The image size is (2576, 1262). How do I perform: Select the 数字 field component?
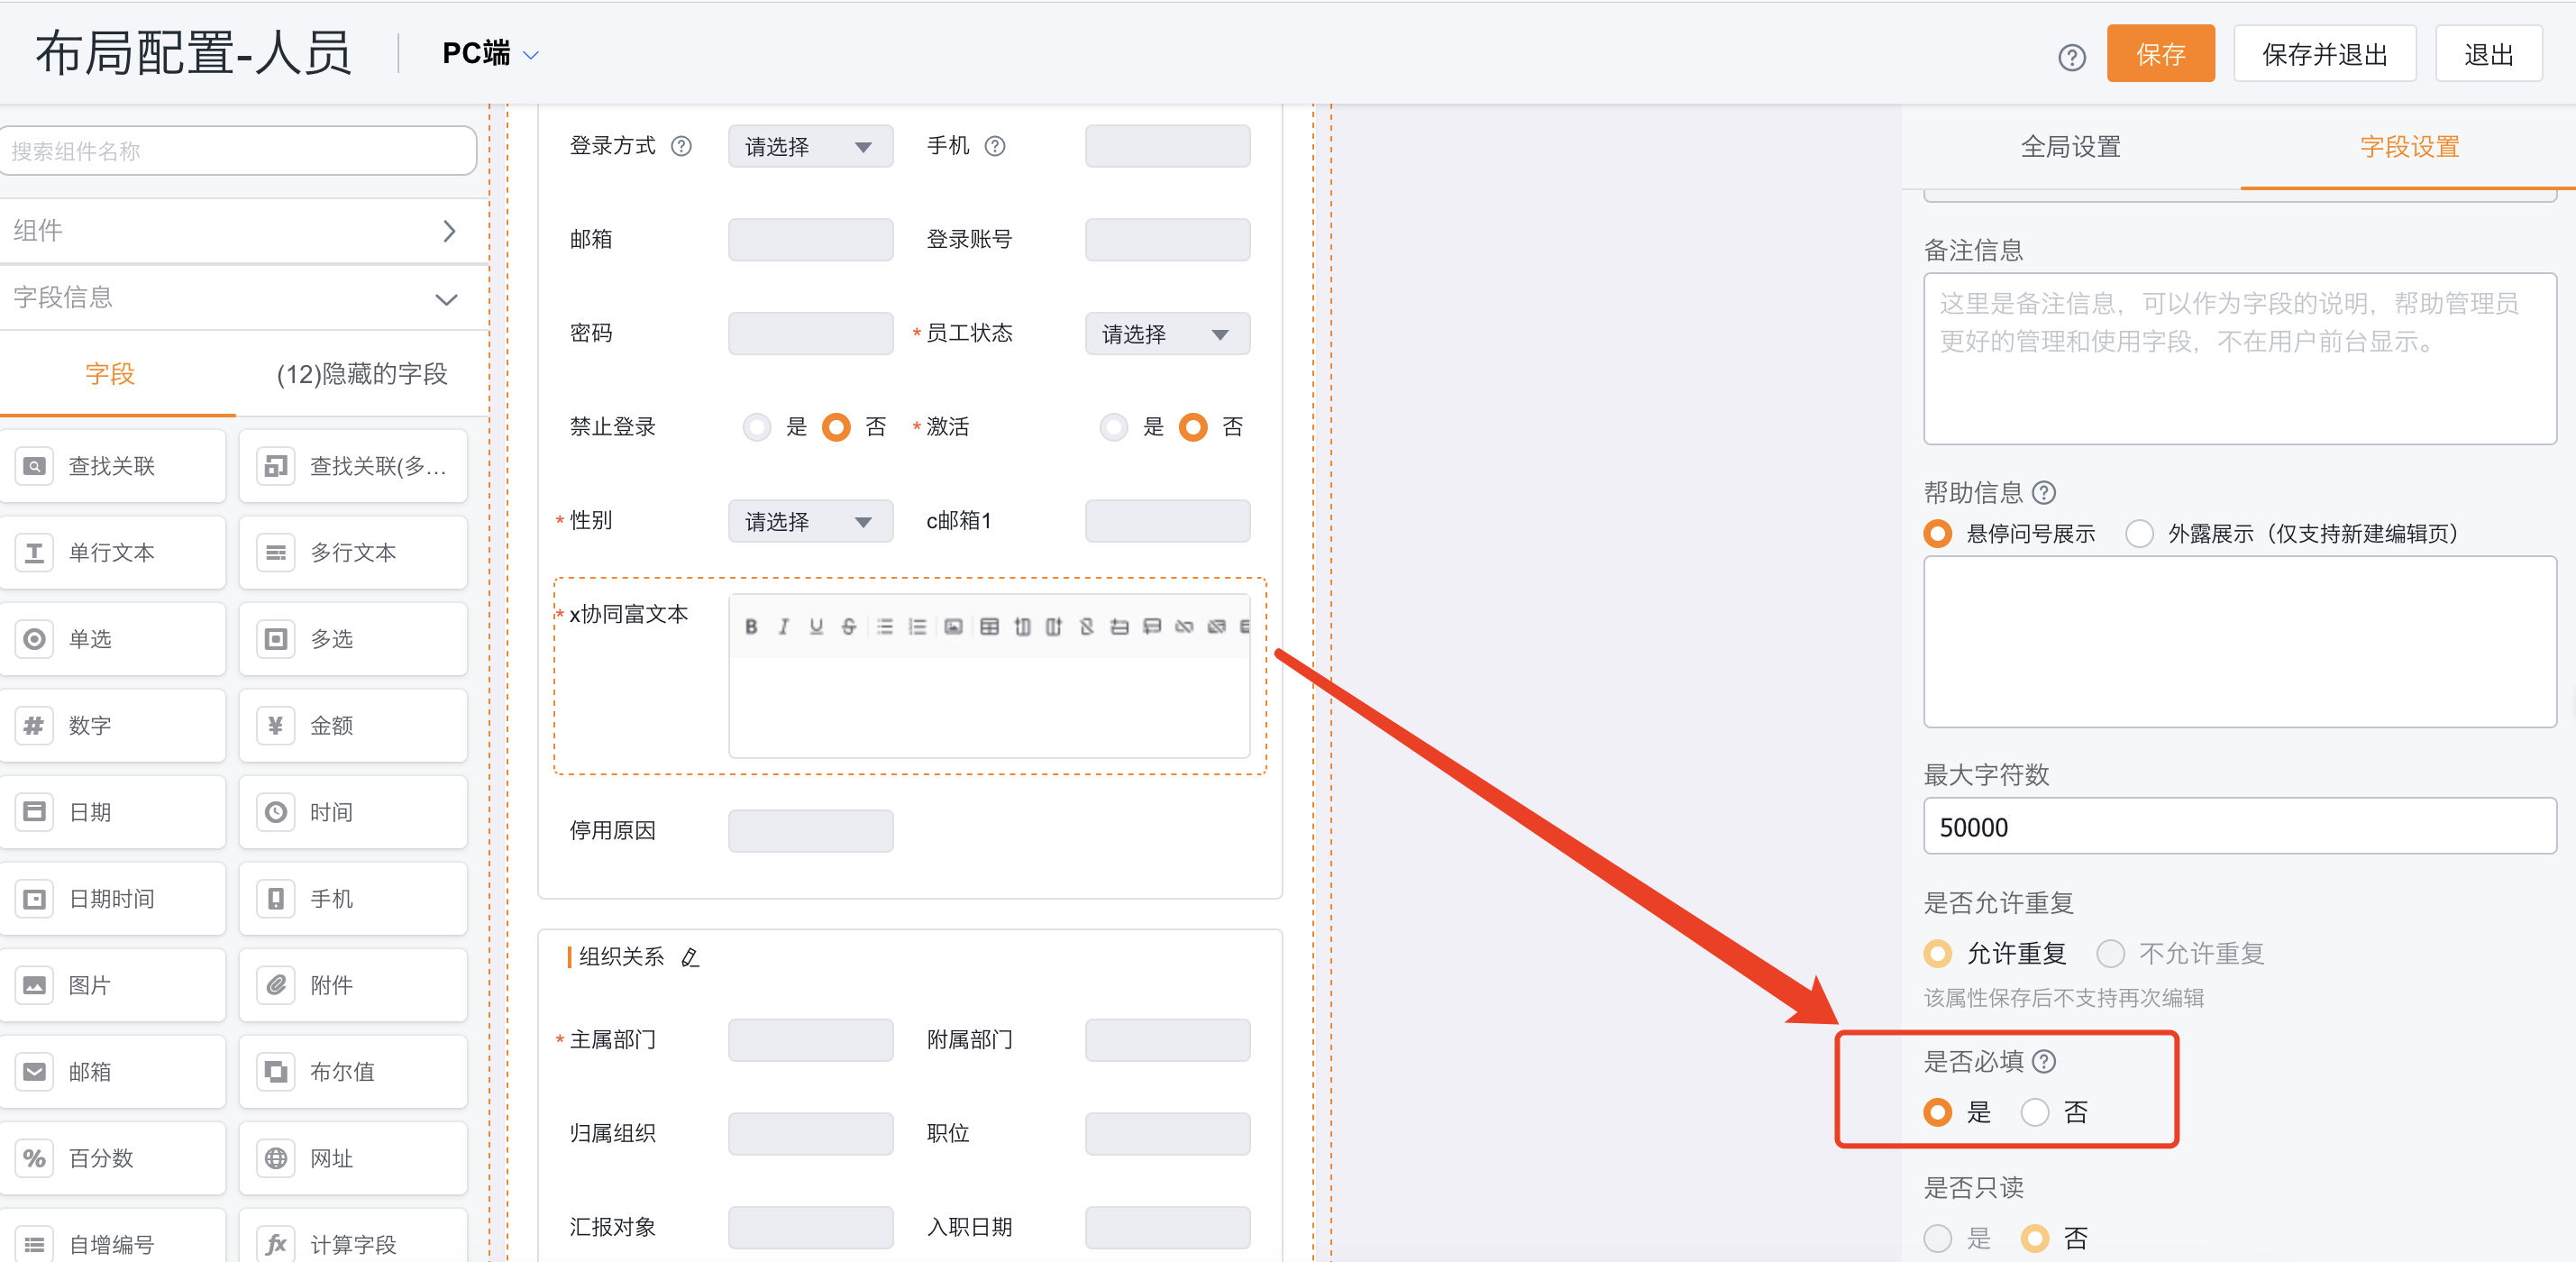point(113,726)
